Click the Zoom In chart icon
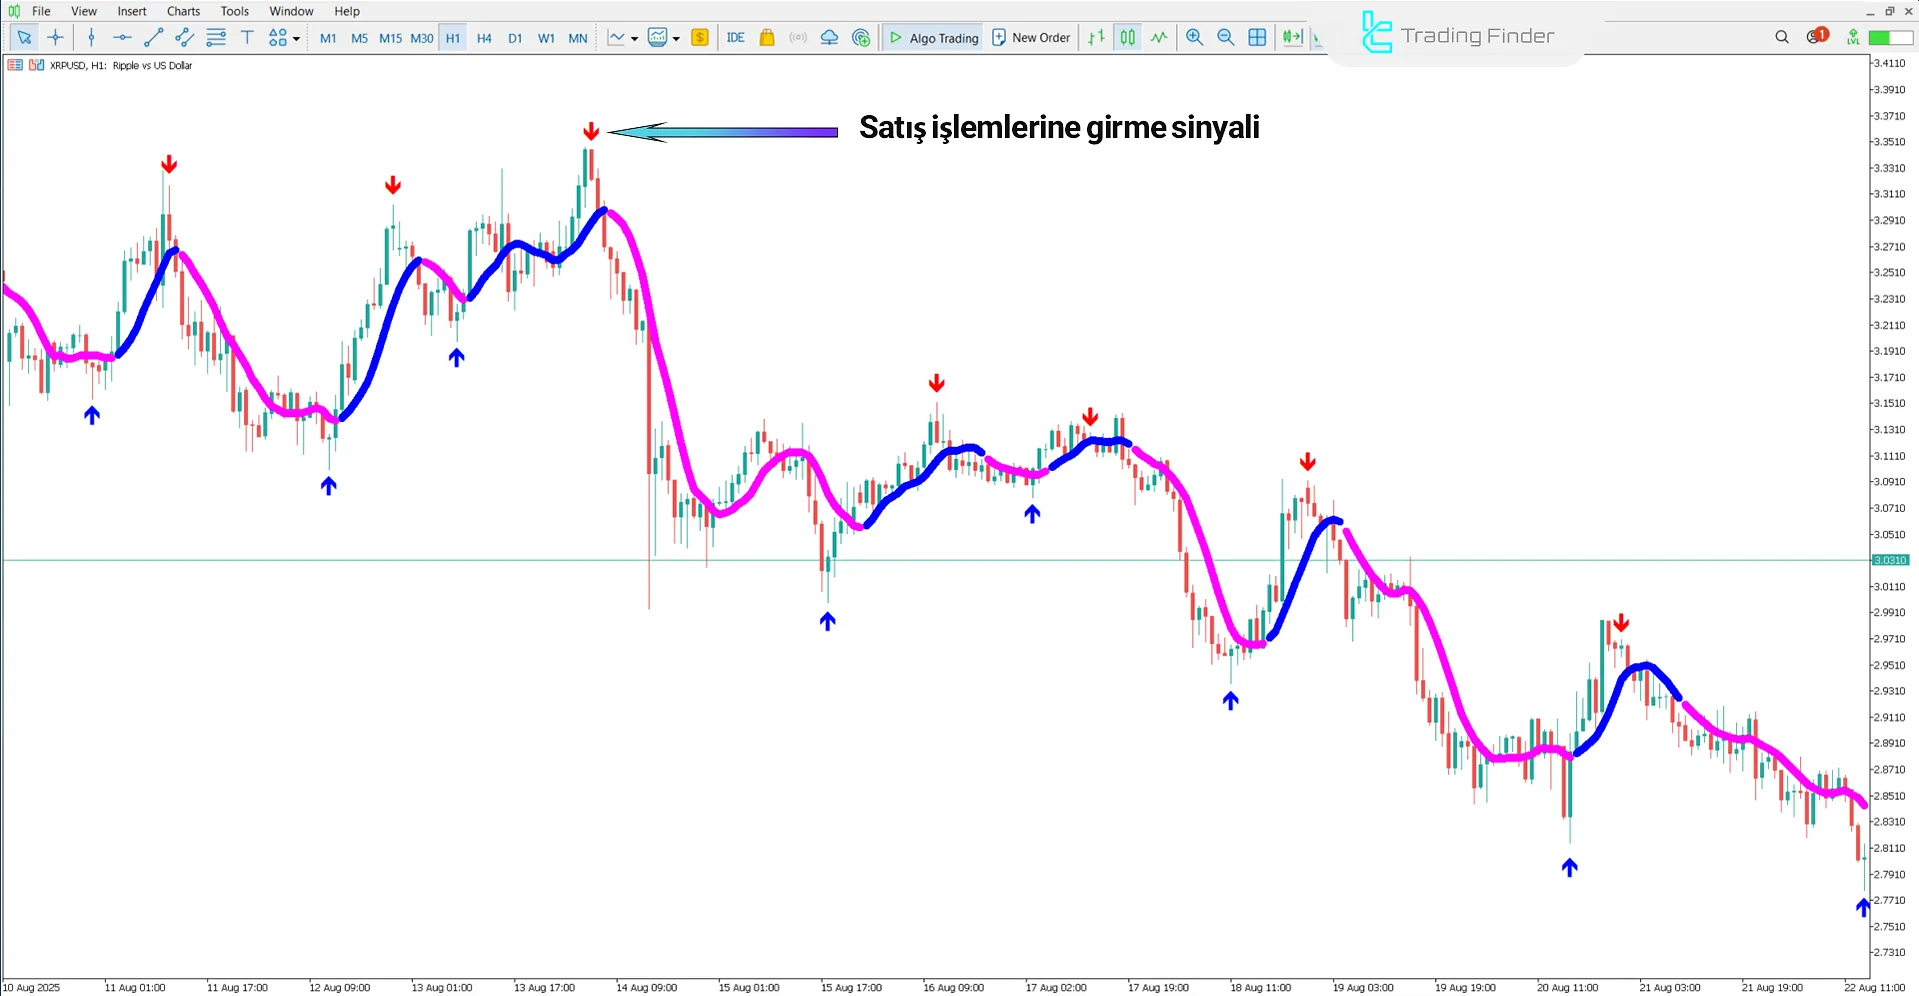The width and height of the screenshot is (1919, 996). click(x=1194, y=37)
